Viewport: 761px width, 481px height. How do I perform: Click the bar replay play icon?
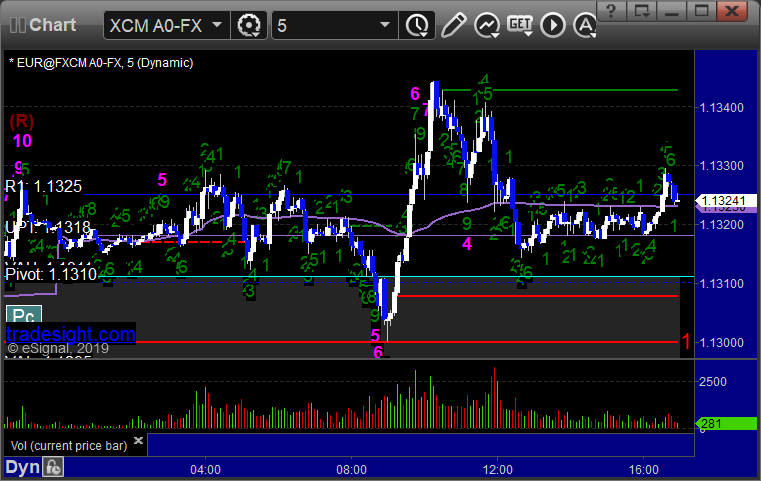553,25
